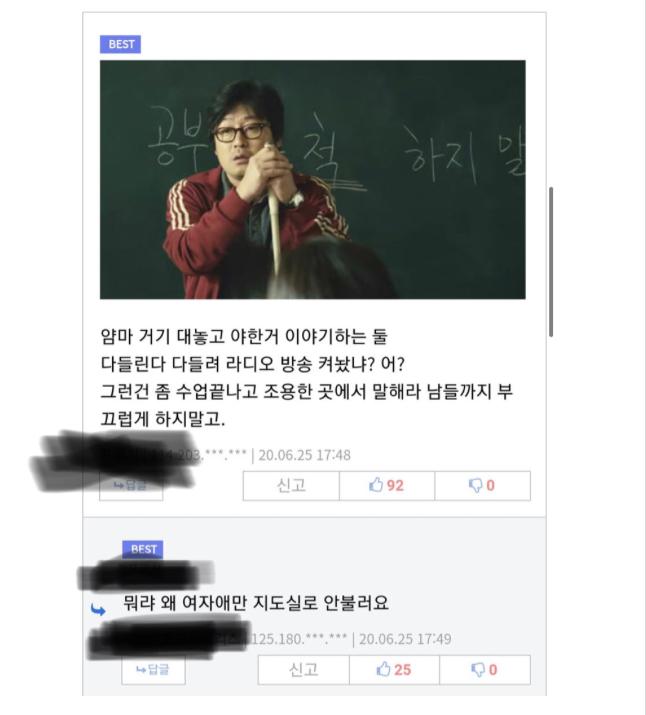
Task: Click the thumbs-up icon with 92 likes
Action: pos(376,485)
